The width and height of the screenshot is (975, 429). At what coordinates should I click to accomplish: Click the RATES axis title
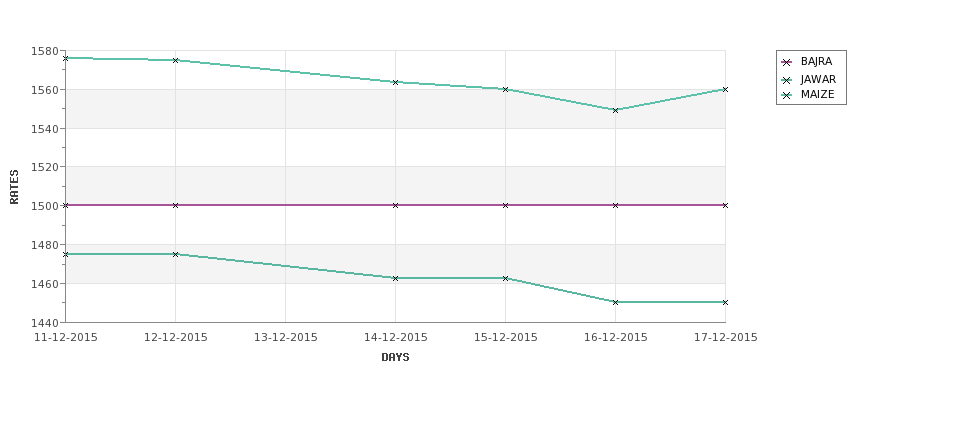[15, 187]
